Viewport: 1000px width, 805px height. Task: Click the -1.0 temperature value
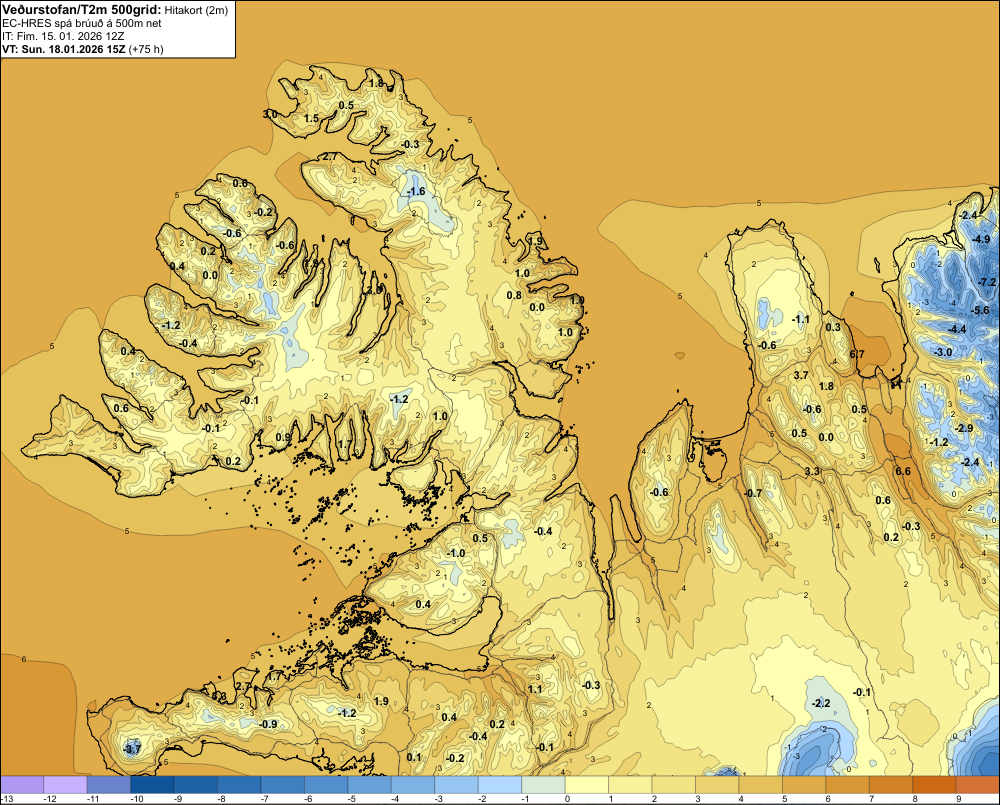[x=456, y=553]
